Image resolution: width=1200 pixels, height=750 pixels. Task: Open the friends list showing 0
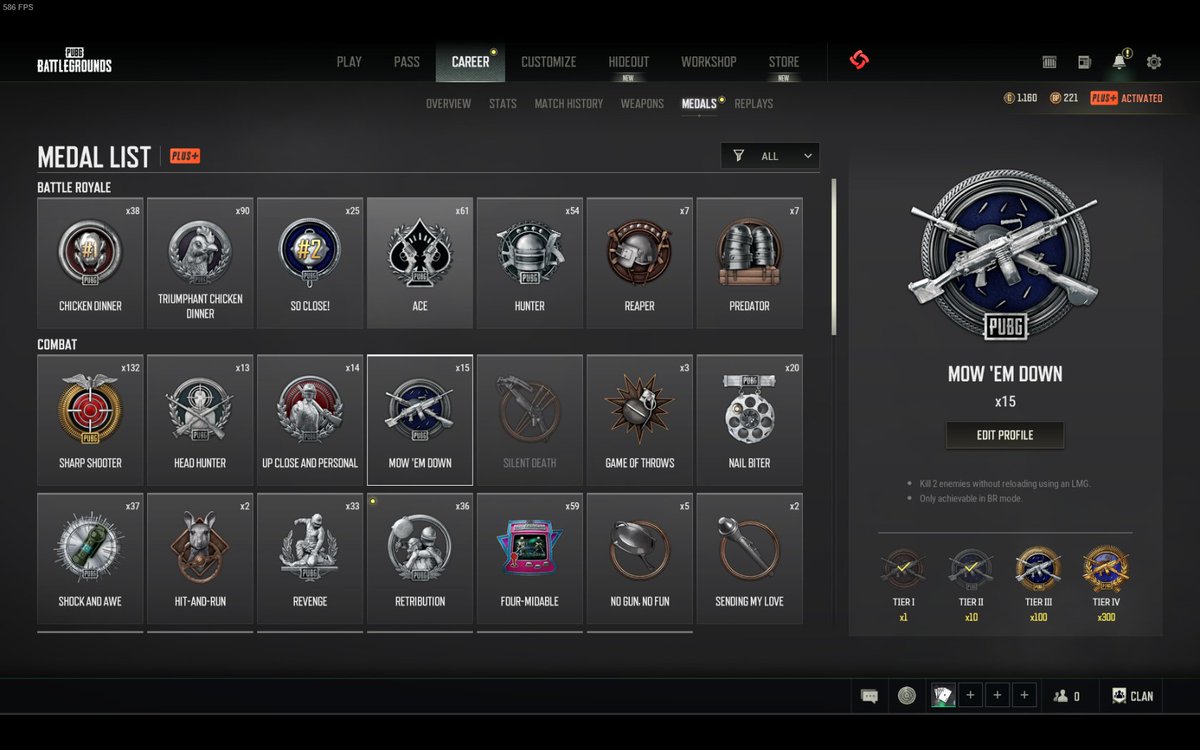coord(1067,696)
